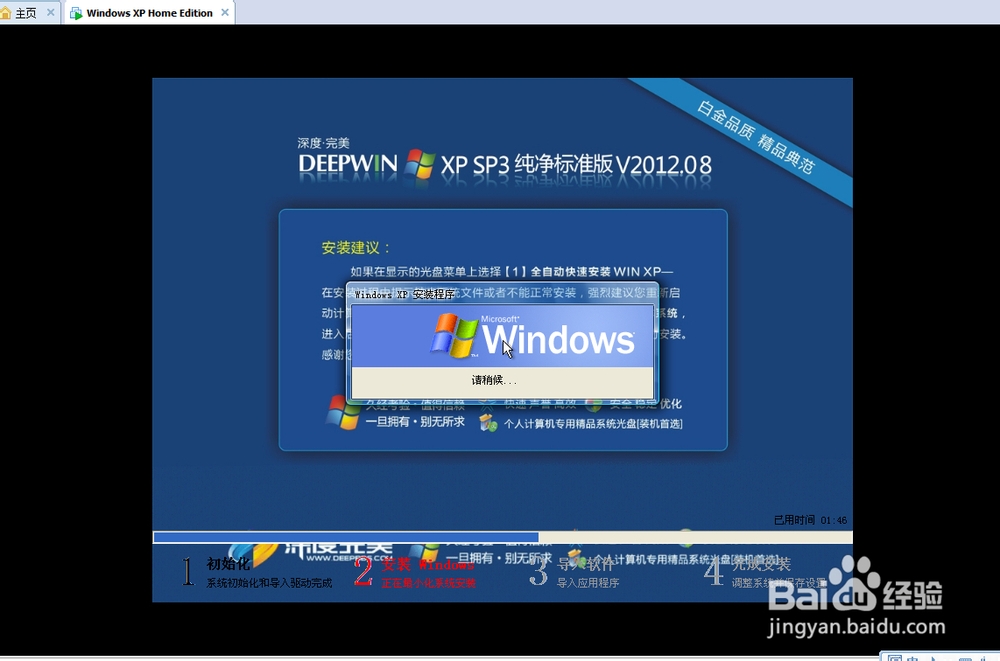Screen dimensions: 1000x661
Task: Click step 1 初始化 label
Action: point(228,564)
